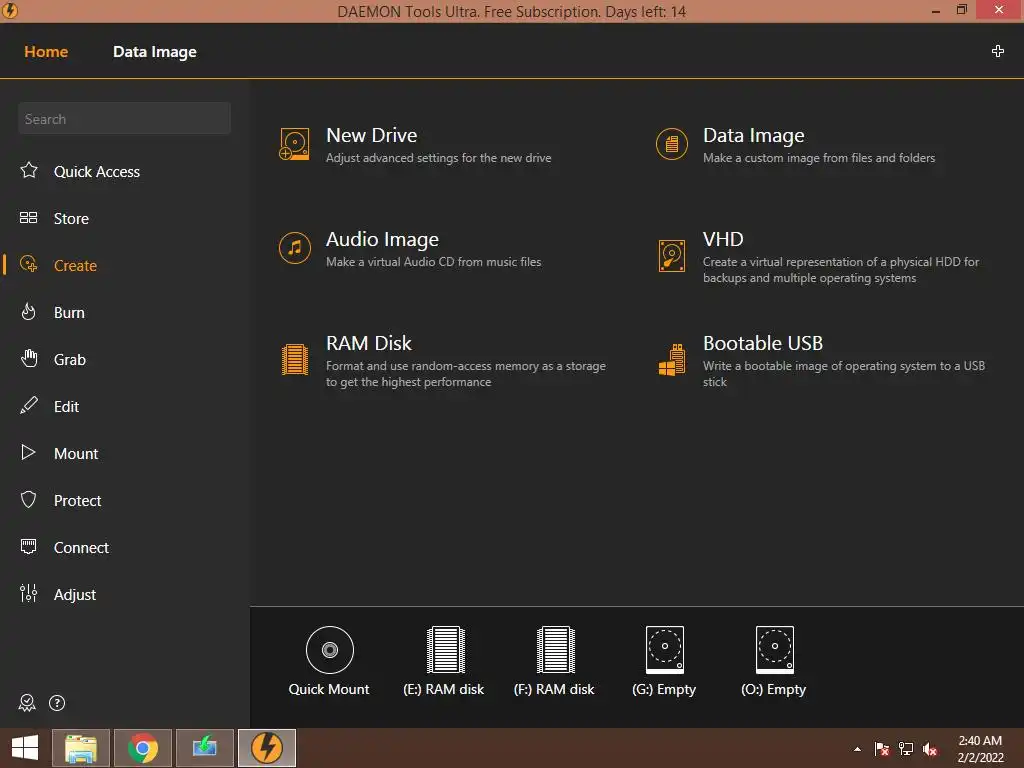Click the muted volume tray icon
The image size is (1024, 768).
(930, 749)
